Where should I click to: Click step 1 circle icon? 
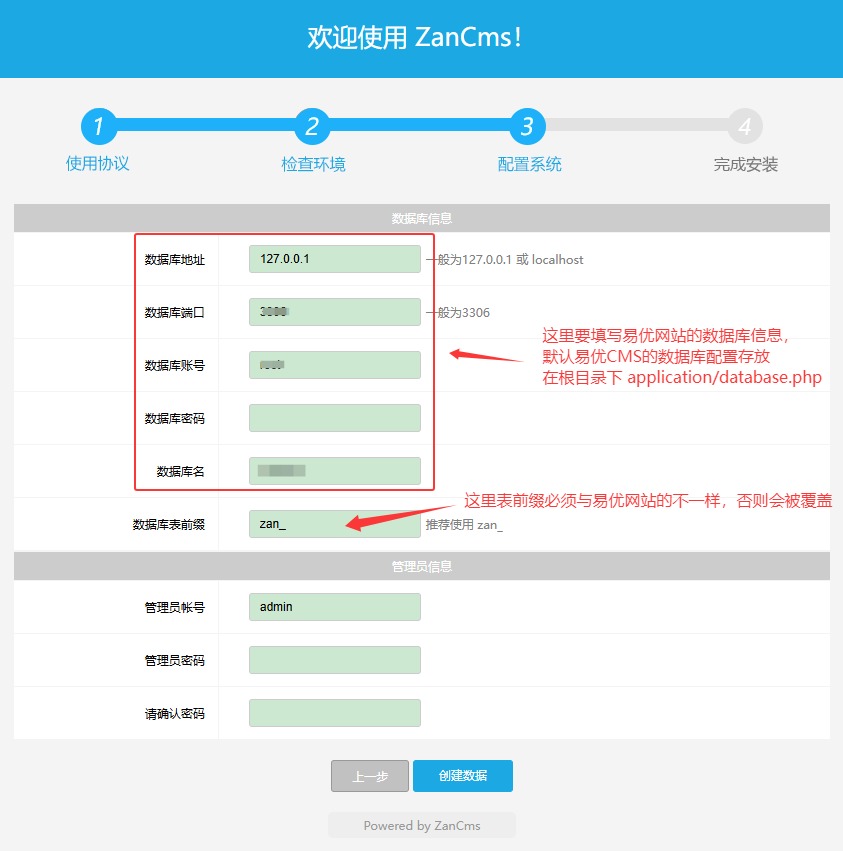tap(99, 126)
